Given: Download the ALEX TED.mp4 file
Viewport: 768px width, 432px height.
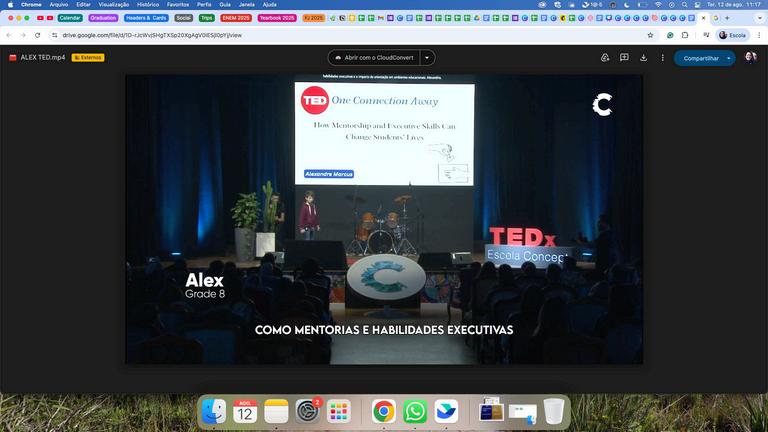Looking at the screenshot, I should [x=643, y=58].
